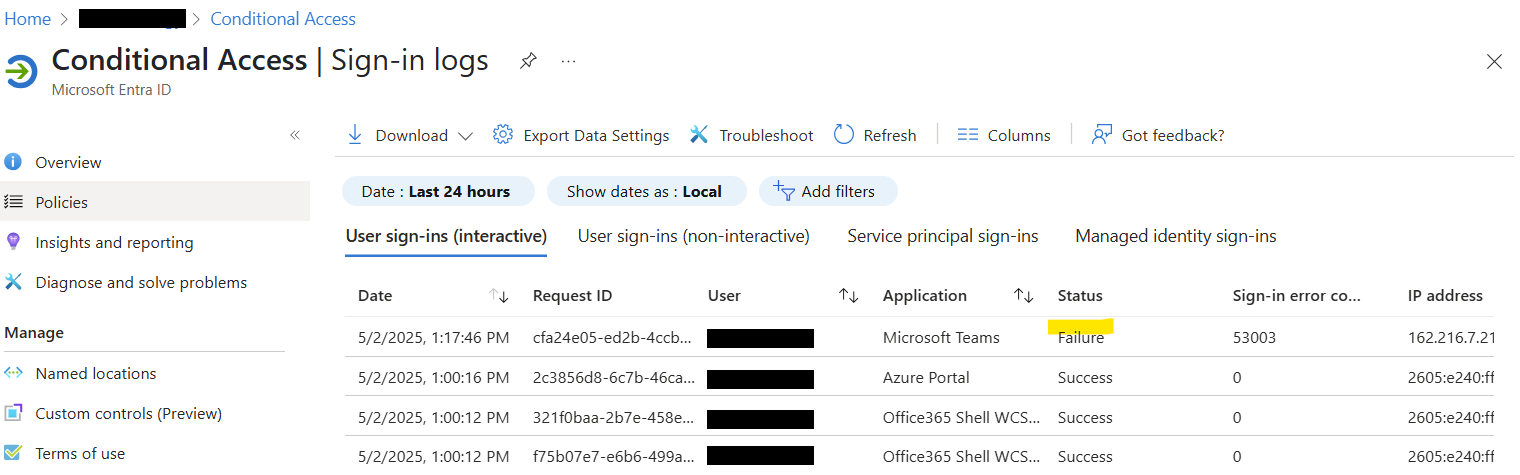Sort the table by Date column

pos(499,296)
